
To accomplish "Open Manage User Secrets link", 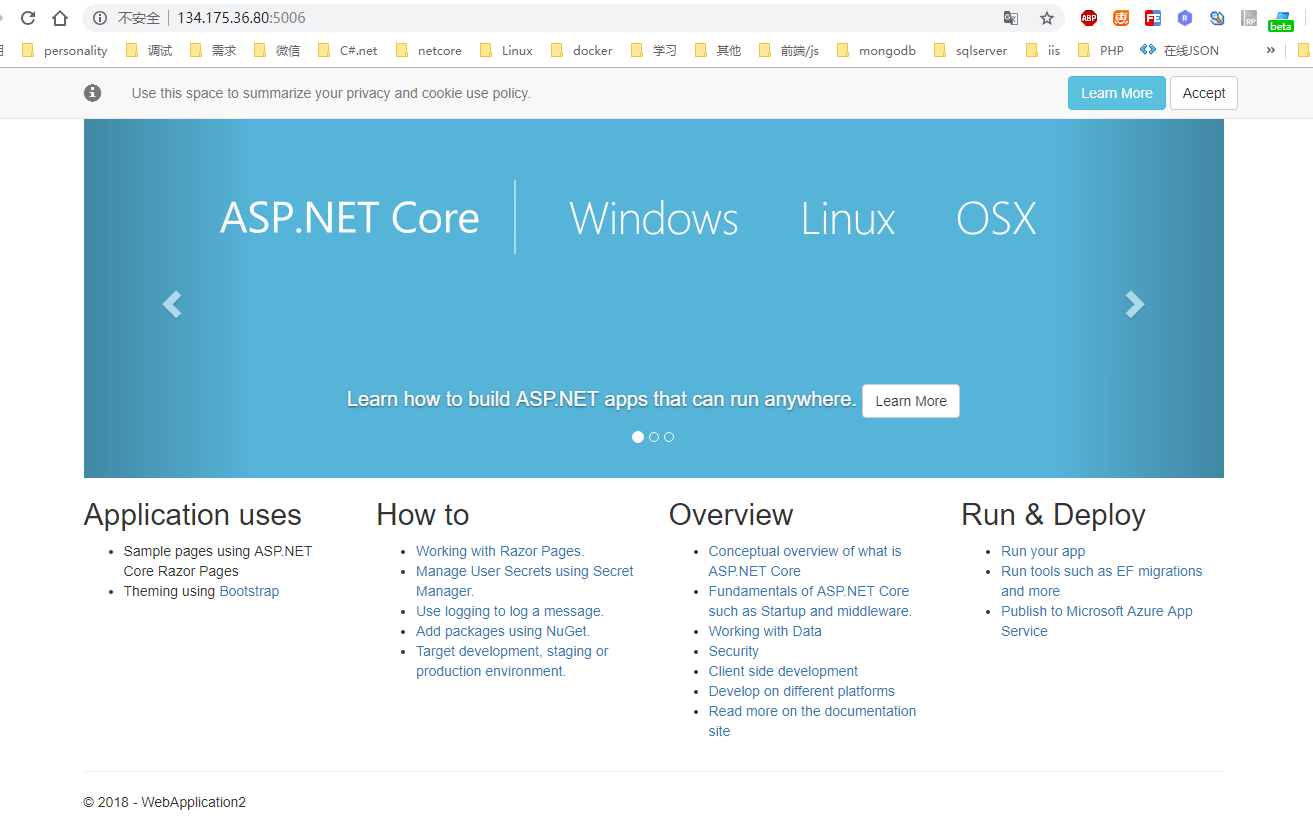I will (525, 581).
